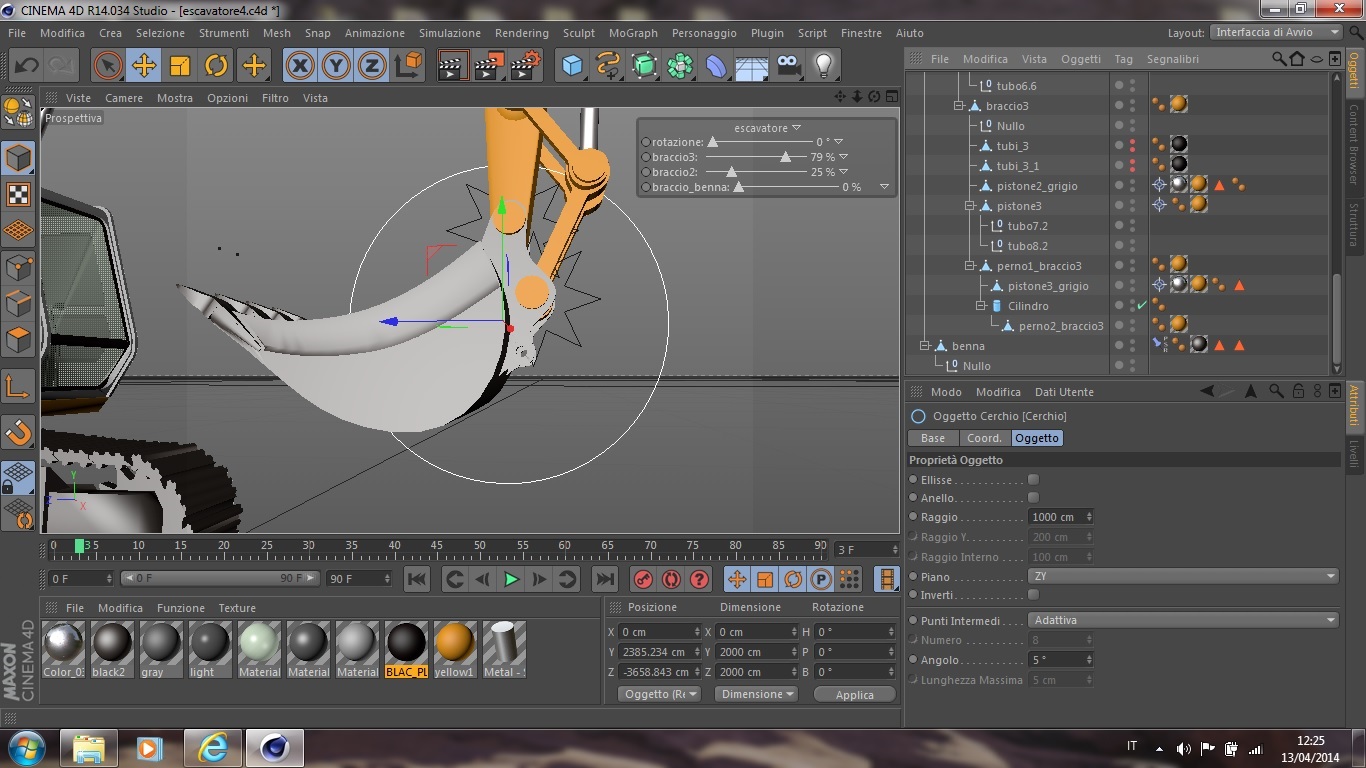Add a Cube primitive object
1366x768 pixels.
point(572,66)
